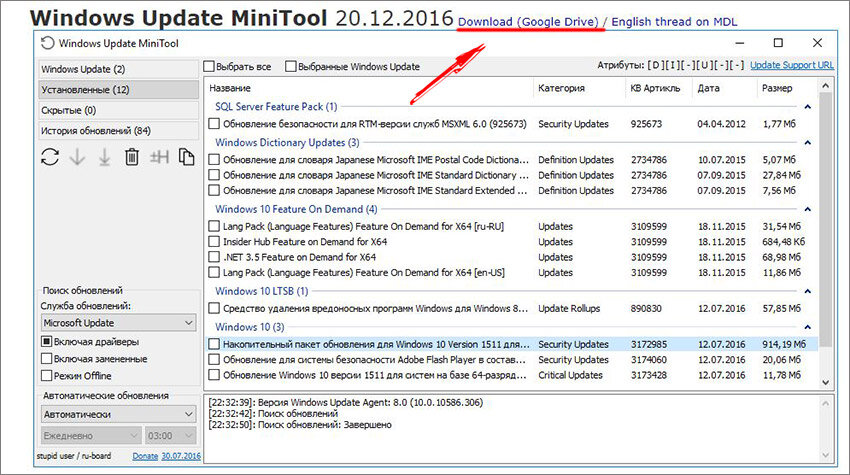The image size is (850, 475).
Task: Collapse the Windows Dictionary Updates group
Action: point(807,143)
